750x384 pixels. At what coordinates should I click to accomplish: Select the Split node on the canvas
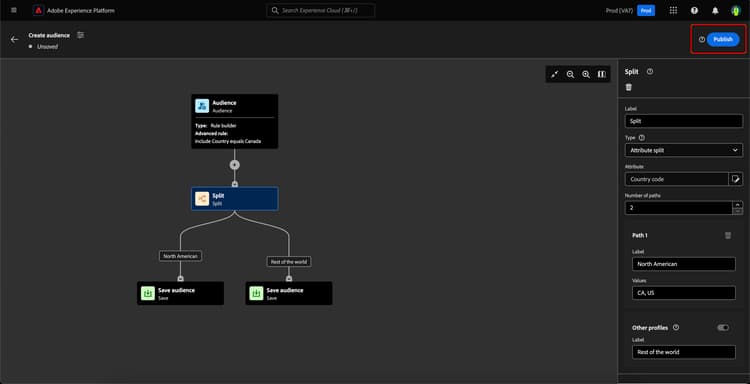[234, 199]
